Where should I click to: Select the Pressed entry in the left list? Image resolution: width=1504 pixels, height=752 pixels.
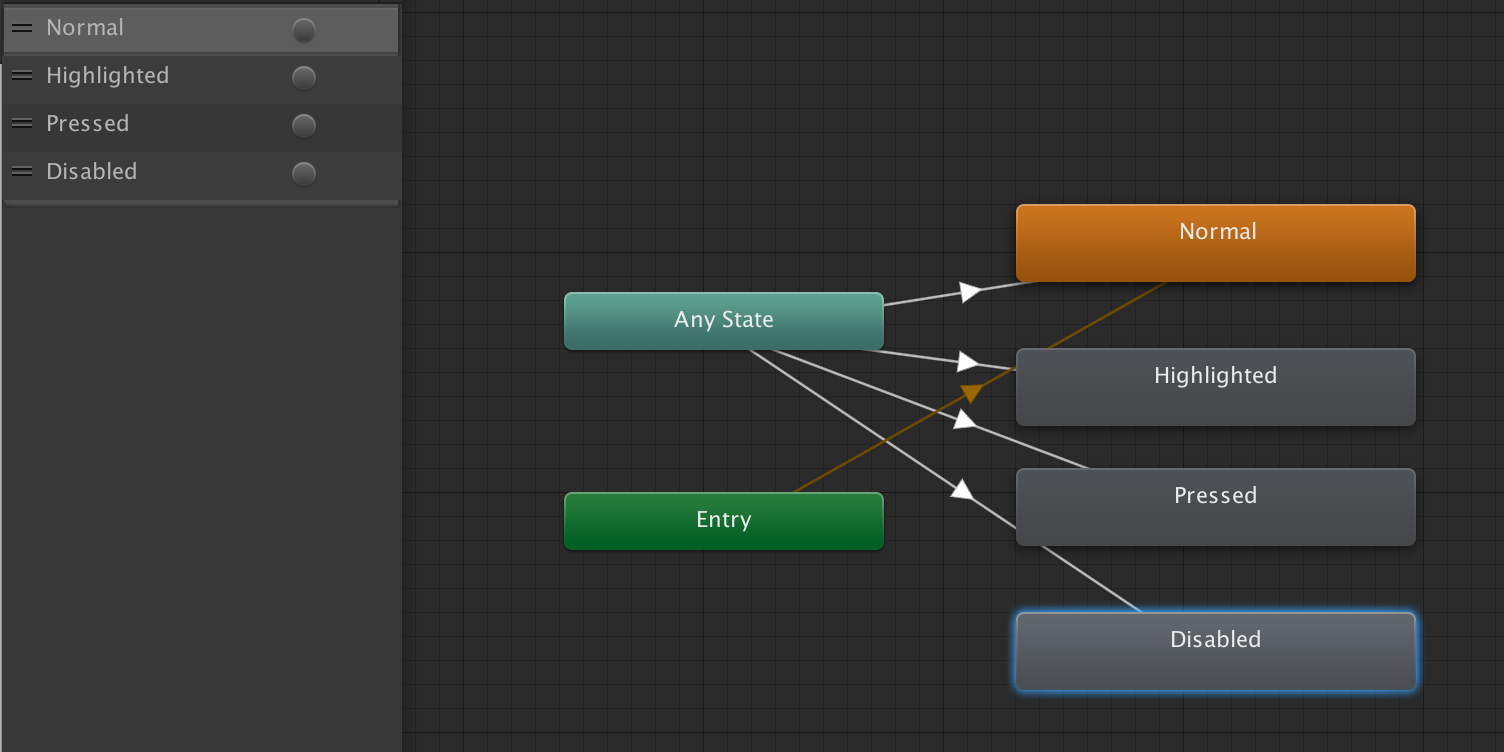[x=87, y=124]
